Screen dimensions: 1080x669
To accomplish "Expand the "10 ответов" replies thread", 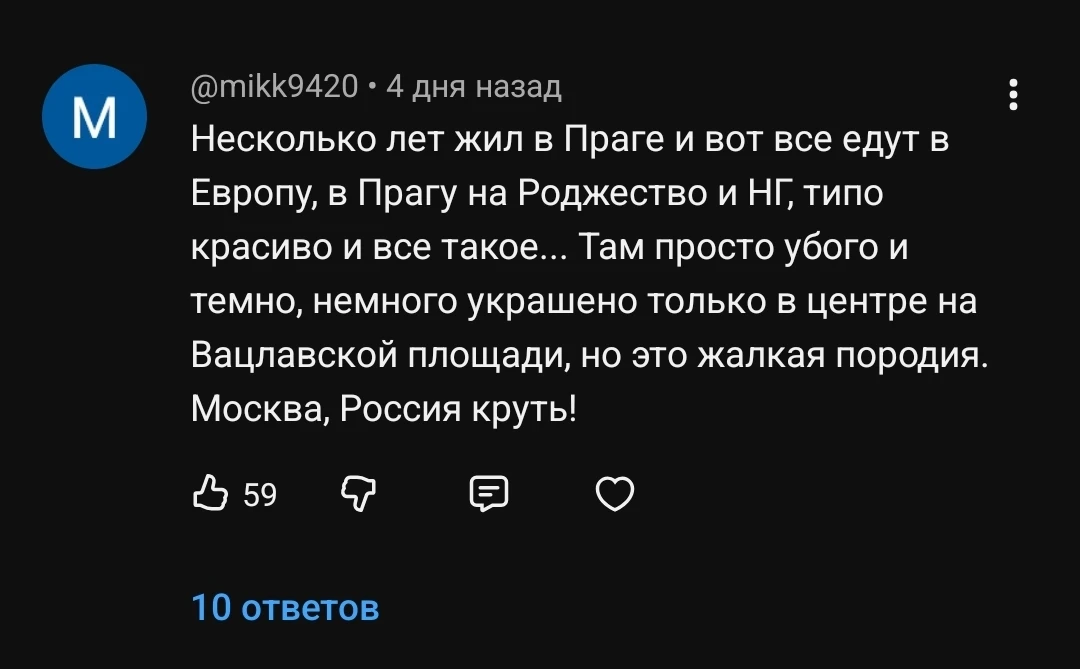I will [285, 607].
